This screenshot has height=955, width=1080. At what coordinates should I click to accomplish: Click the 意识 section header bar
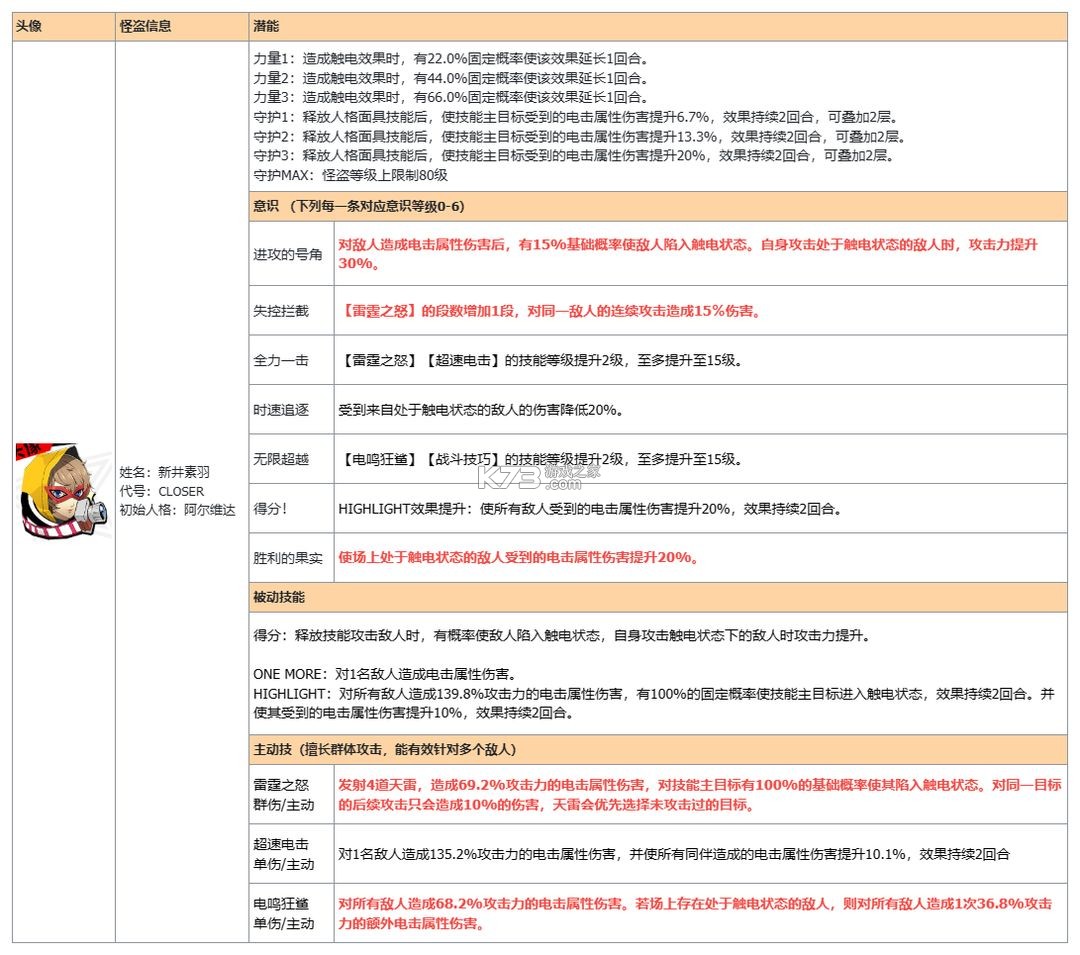click(300, 206)
